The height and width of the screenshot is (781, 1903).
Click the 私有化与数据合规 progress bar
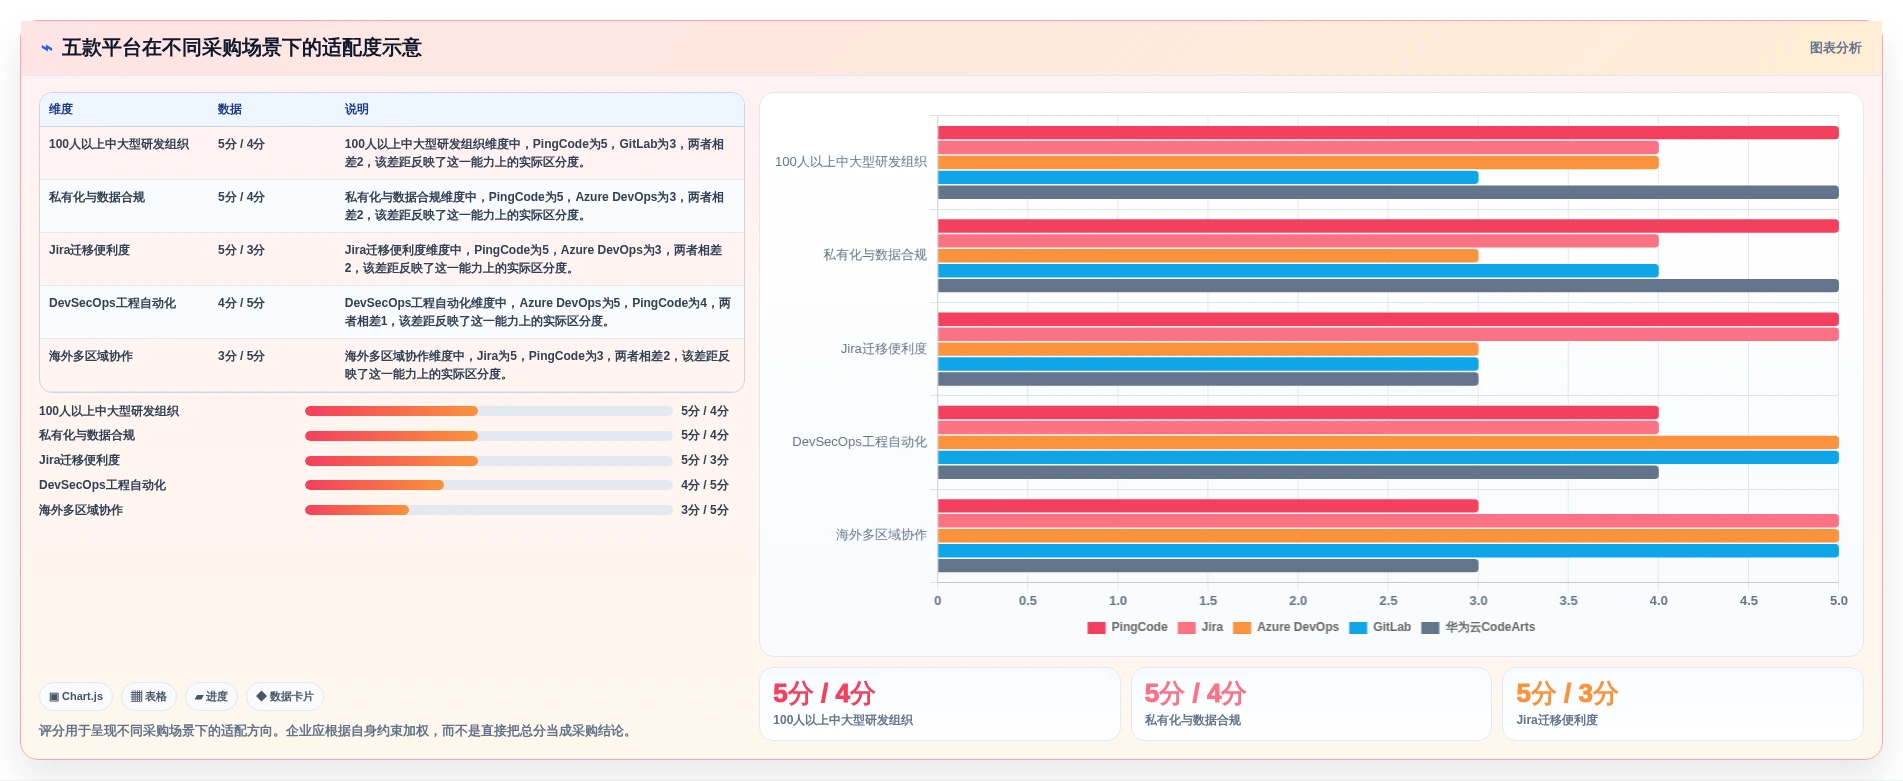pyautogui.click(x=488, y=436)
